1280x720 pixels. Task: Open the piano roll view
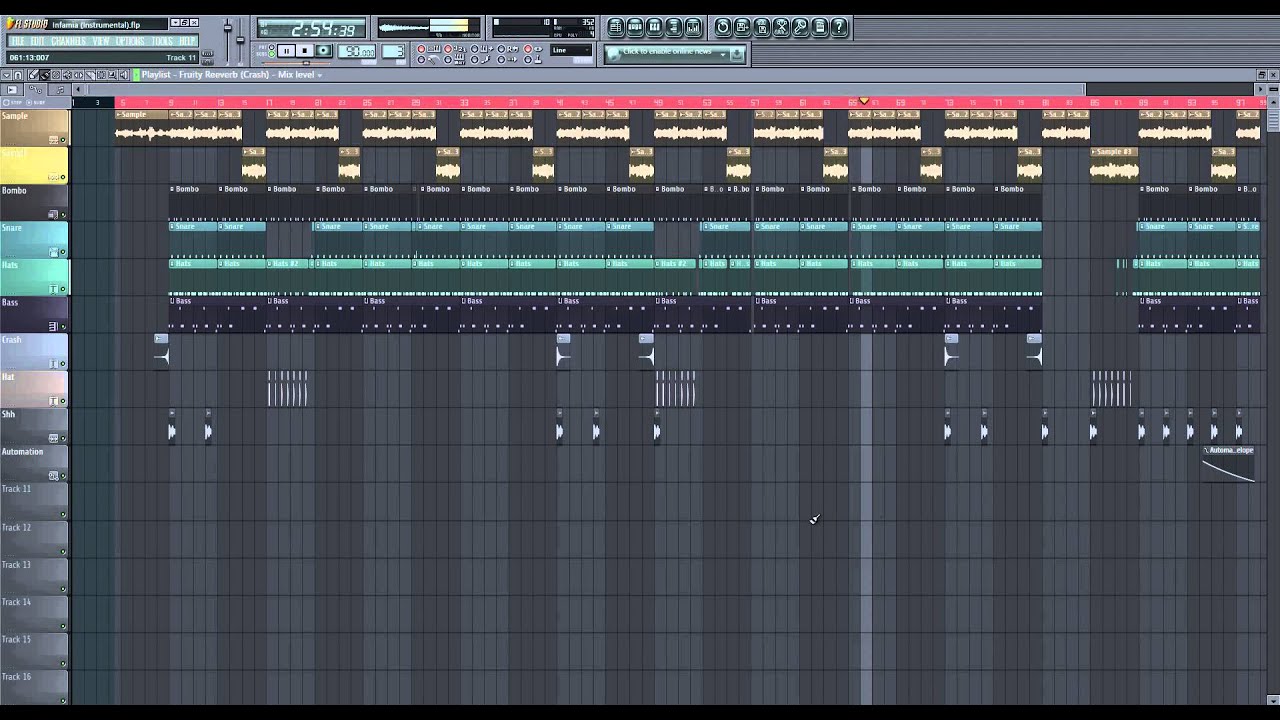[654, 27]
